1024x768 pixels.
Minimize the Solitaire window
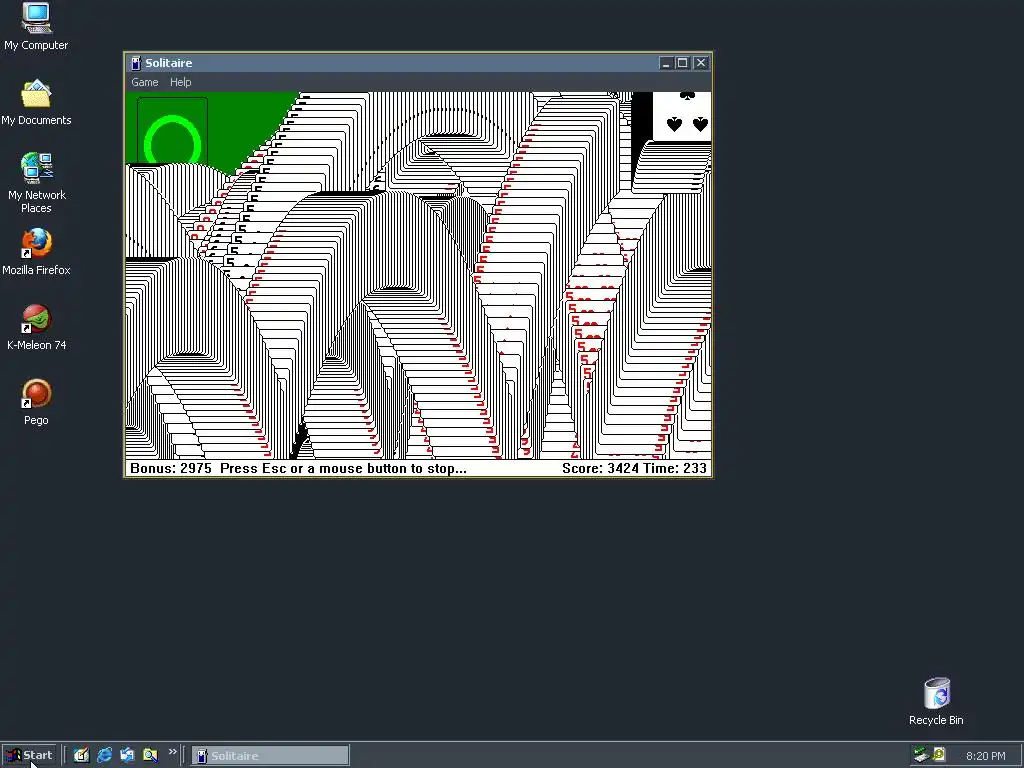pos(665,63)
